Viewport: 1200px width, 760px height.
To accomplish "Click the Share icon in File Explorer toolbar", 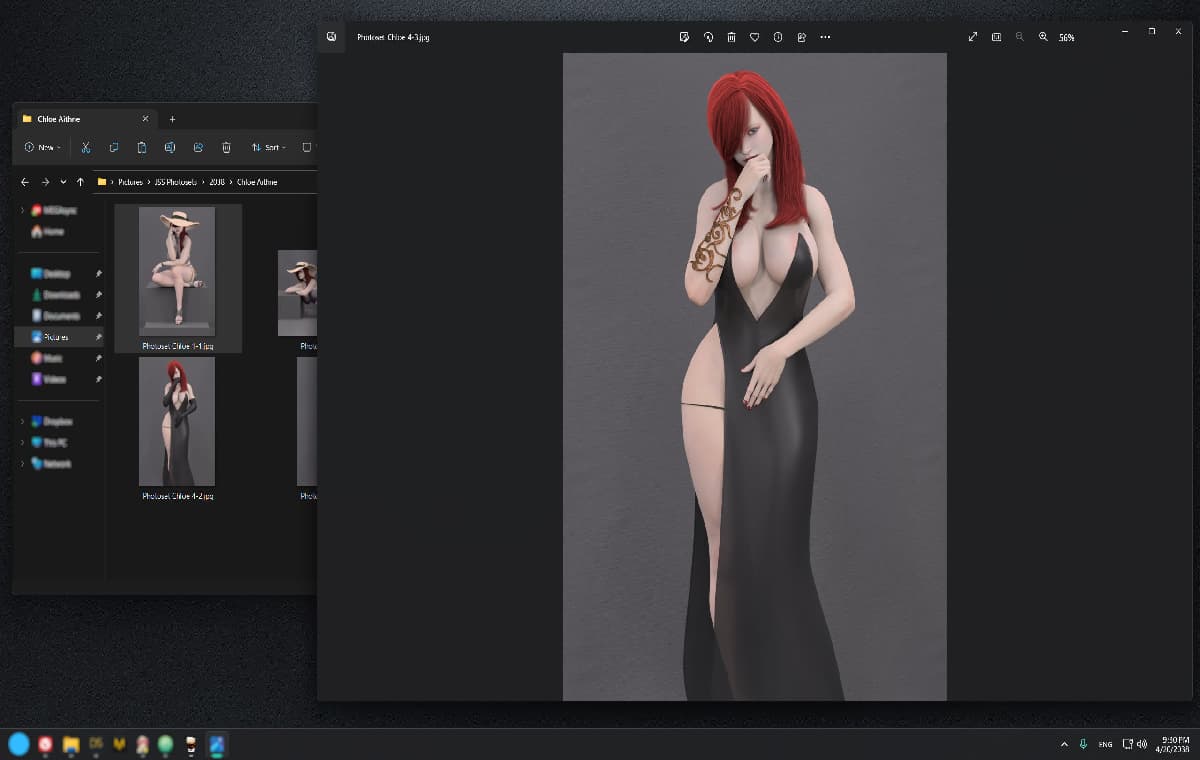I will [x=198, y=147].
